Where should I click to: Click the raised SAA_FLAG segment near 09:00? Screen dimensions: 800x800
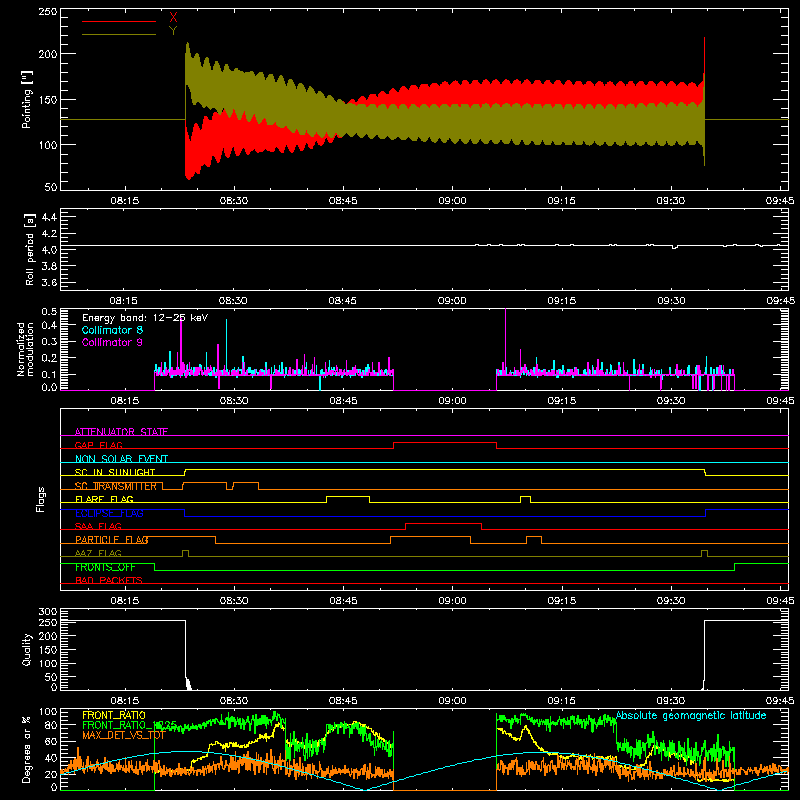point(443,523)
